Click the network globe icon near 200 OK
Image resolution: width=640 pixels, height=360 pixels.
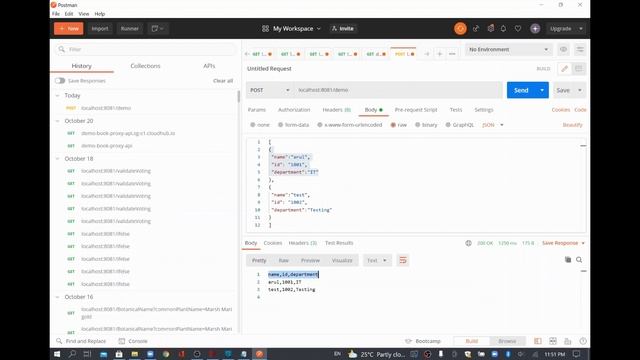click(x=469, y=243)
